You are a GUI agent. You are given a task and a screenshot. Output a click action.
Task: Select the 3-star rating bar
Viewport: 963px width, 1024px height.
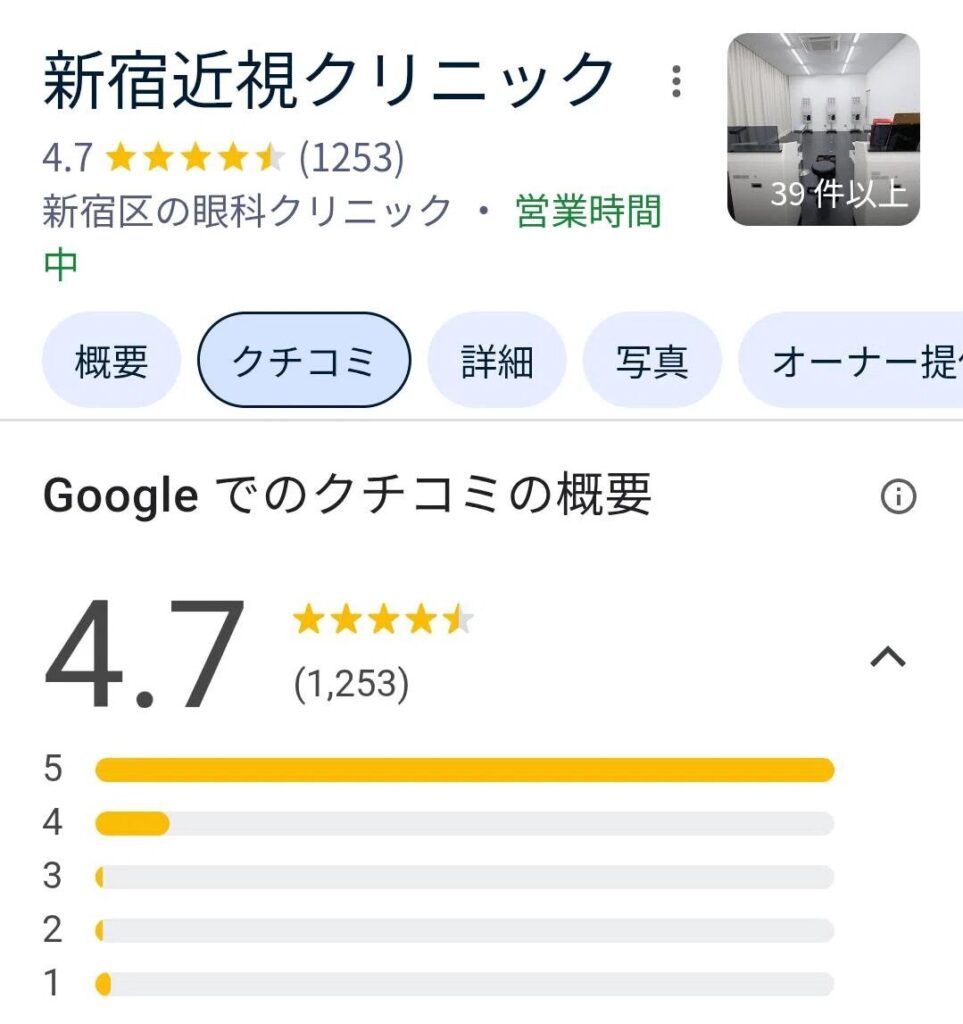point(464,877)
